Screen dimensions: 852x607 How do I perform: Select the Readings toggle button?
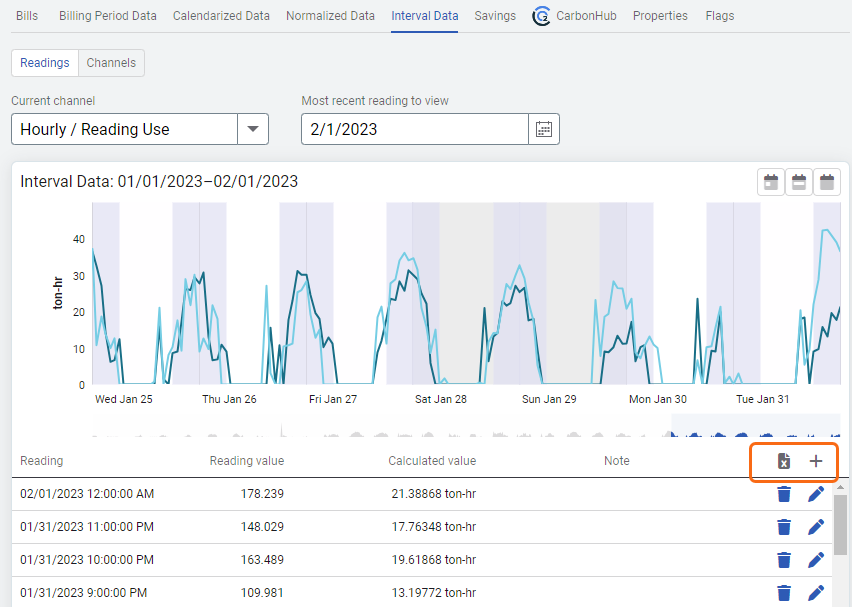tap(45, 63)
